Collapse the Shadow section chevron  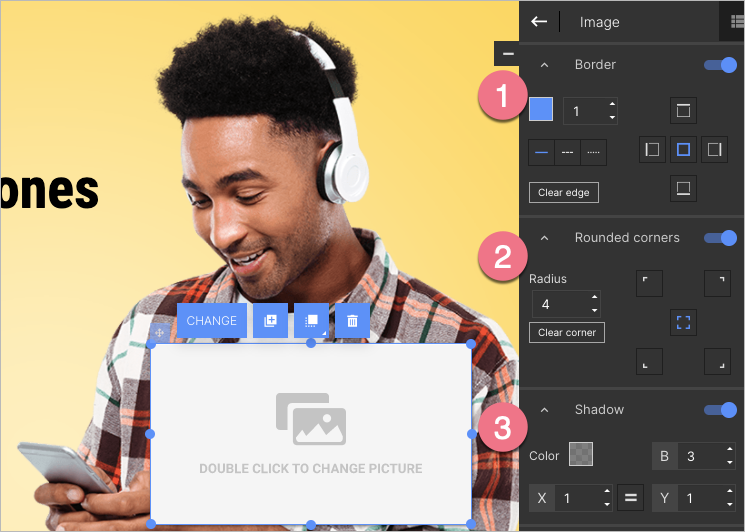click(x=545, y=410)
